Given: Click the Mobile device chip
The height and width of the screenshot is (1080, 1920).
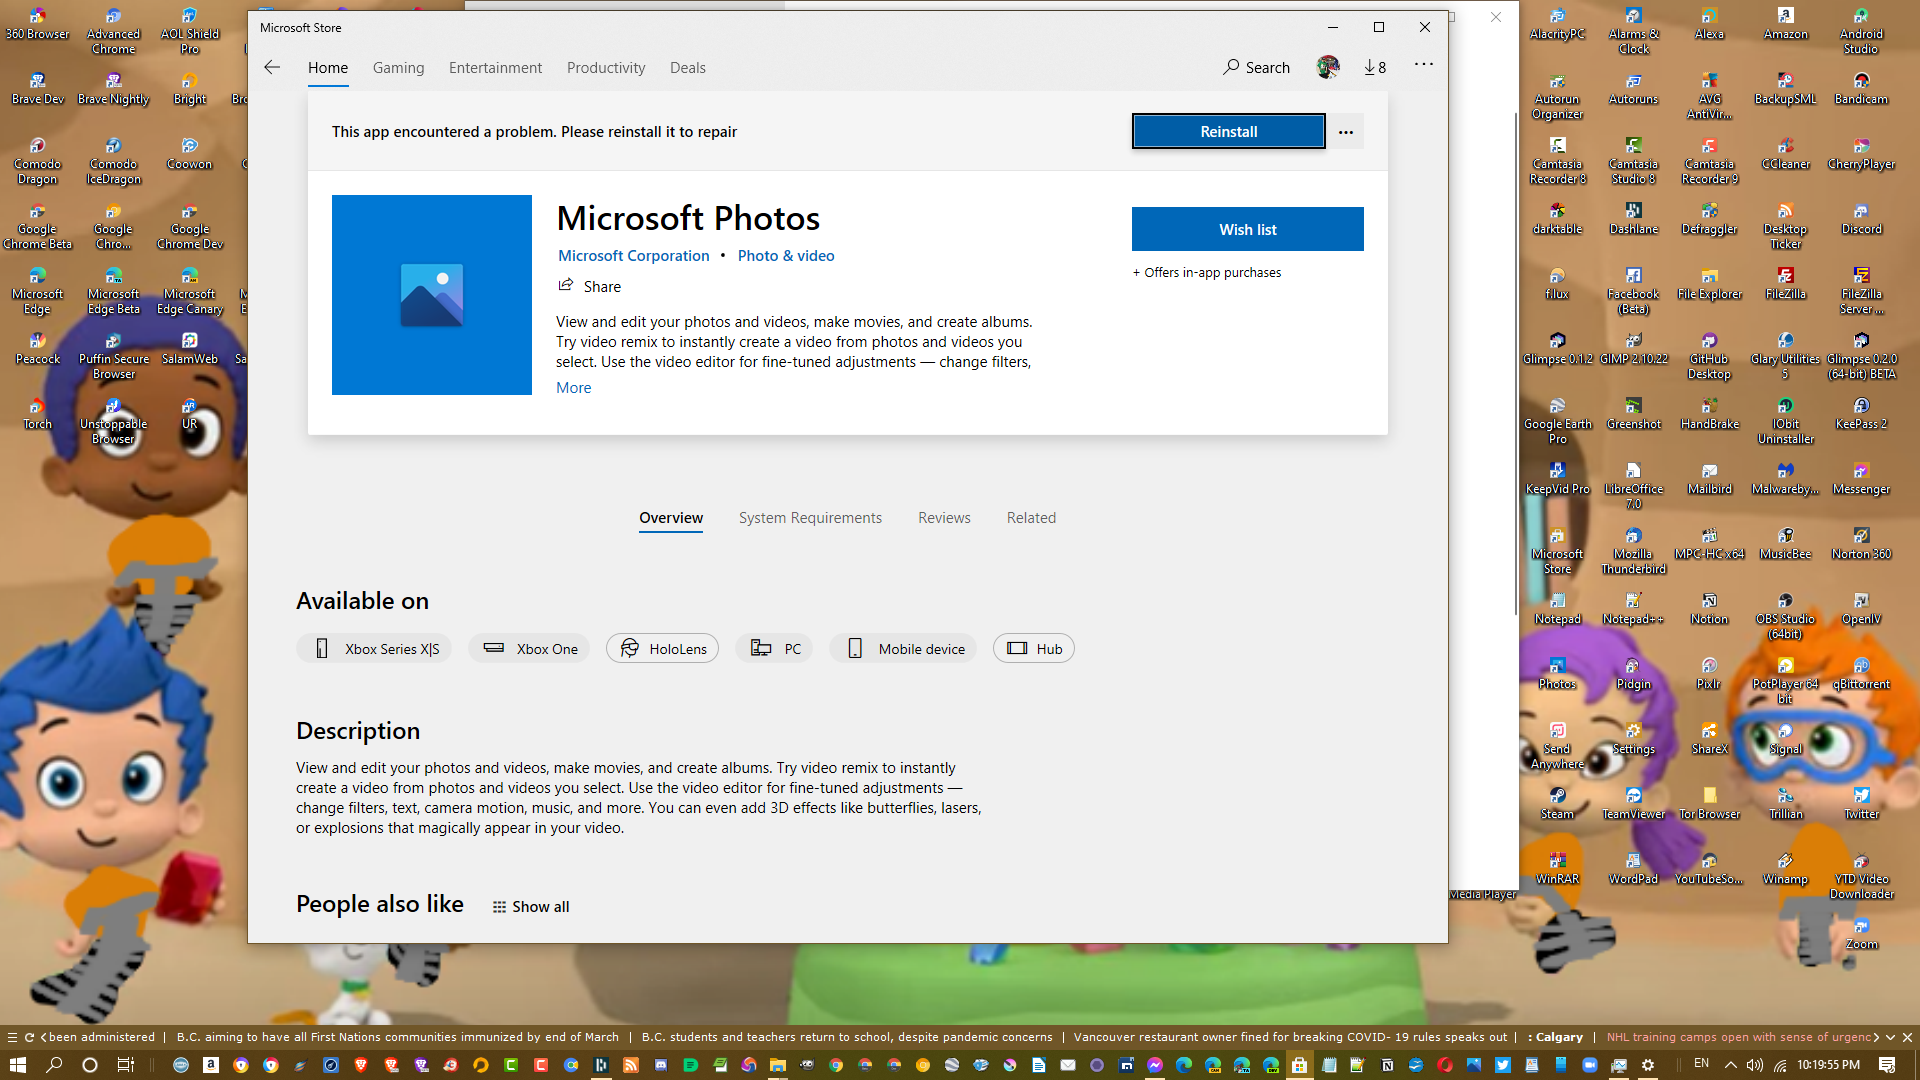Looking at the screenshot, I should tap(903, 648).
